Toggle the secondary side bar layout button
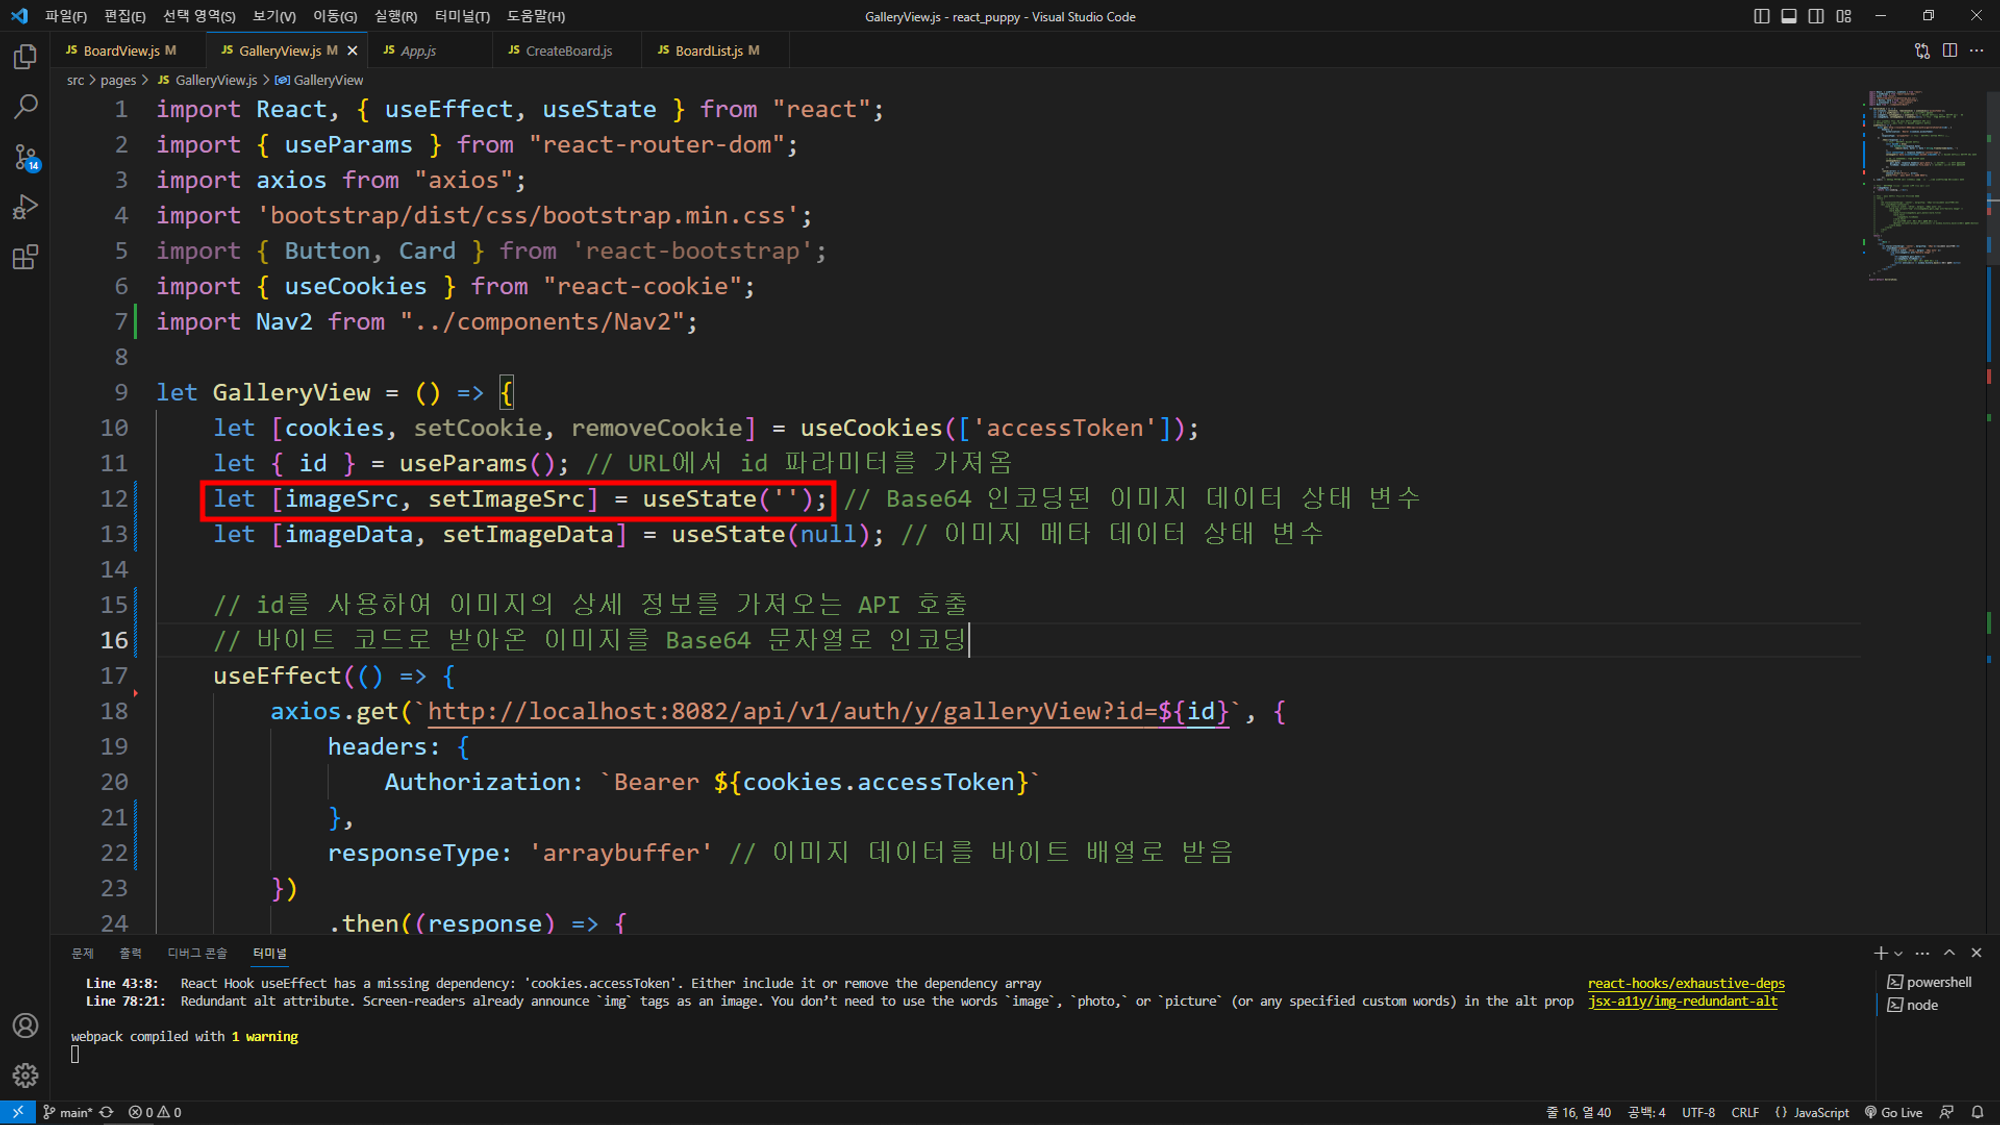The image size is (2000, 1125). click(x=1816, y=16)
